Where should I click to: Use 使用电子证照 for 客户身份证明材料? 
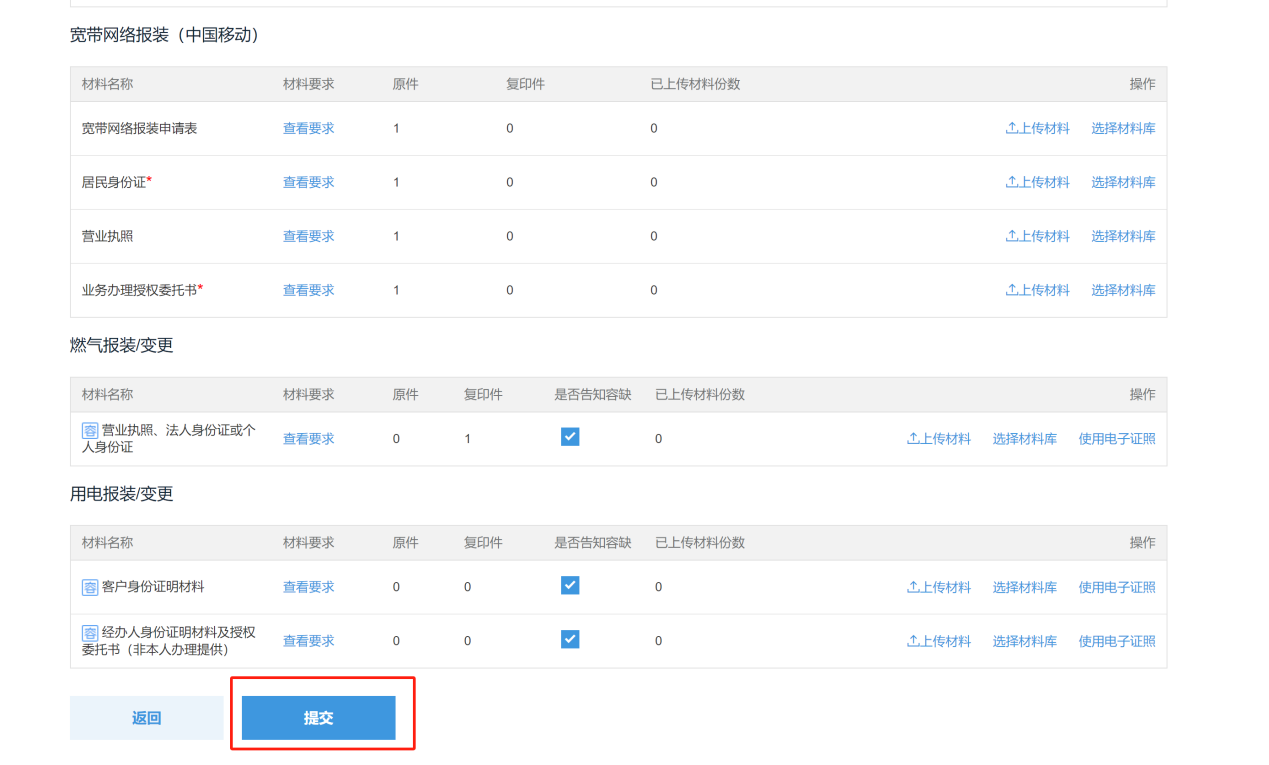pos(1117,587)
